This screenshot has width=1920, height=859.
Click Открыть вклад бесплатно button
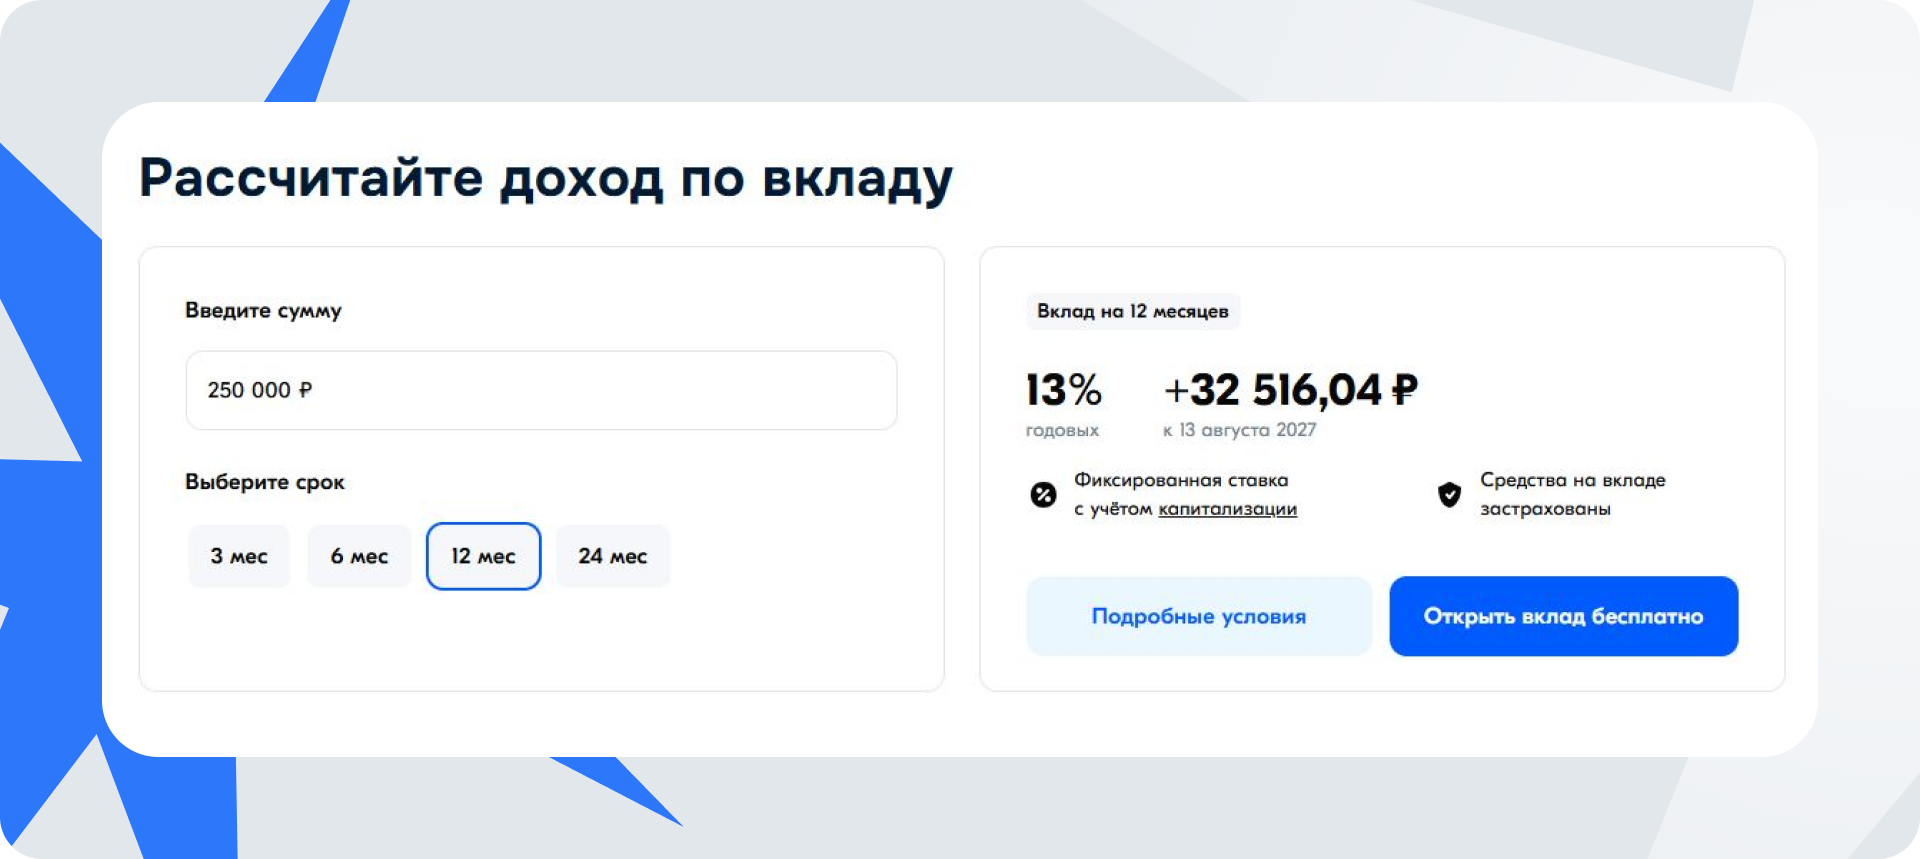(x=1563, y=616)
